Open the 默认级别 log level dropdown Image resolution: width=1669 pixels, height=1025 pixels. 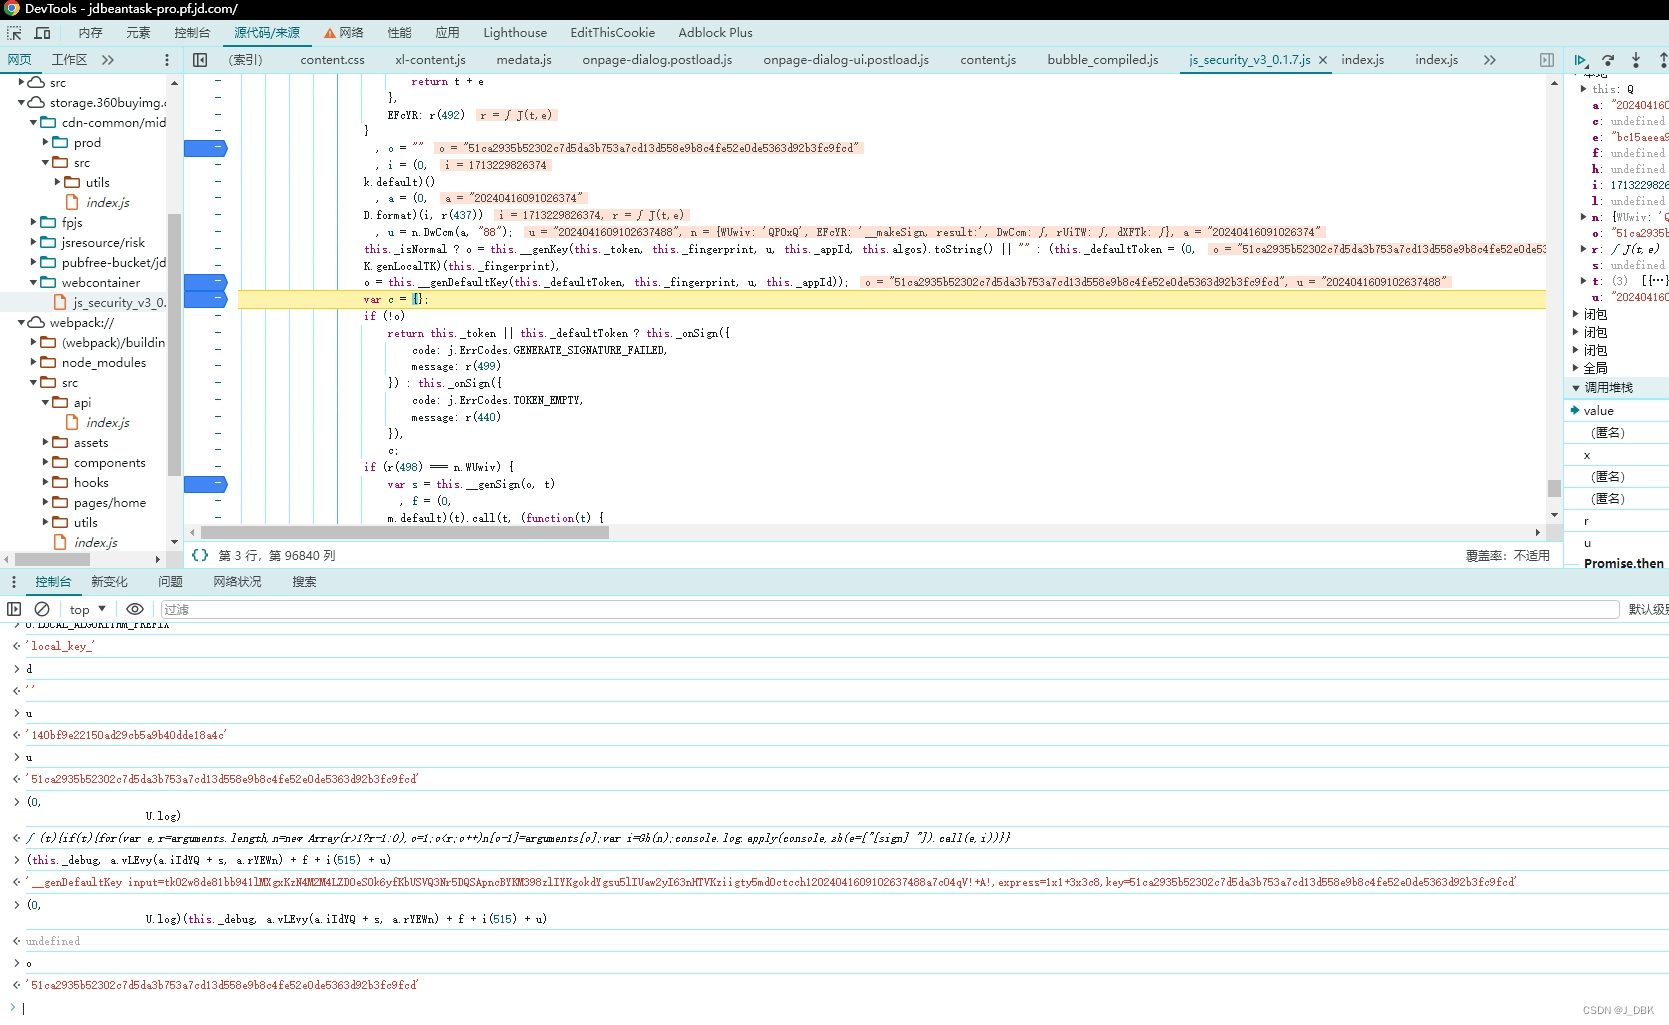(x=1646, y=608)
